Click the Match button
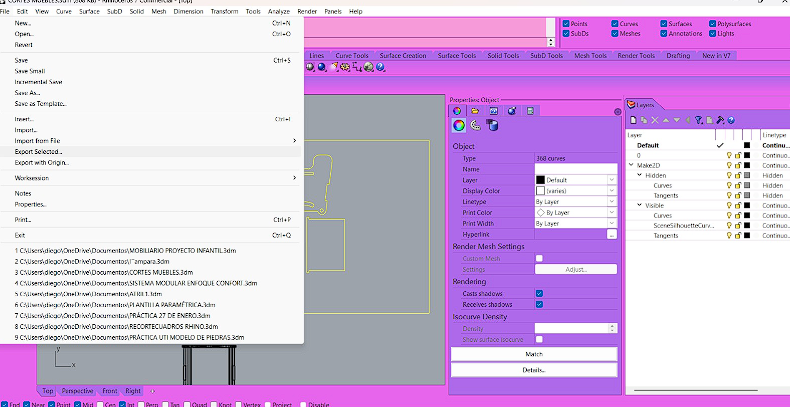Viewport: 790px width, 407px height. pyautogui.click(x=534, y=354)
